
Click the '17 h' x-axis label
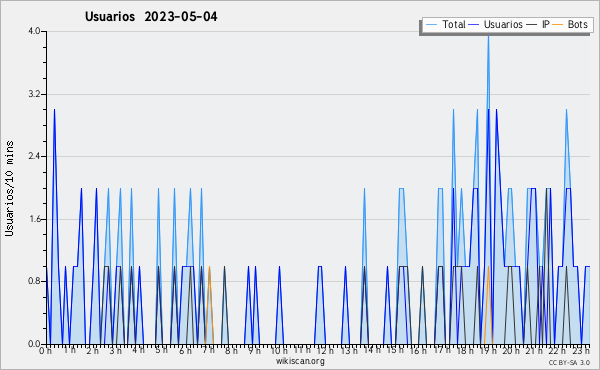pyautogui.click(x=442, y=350)
